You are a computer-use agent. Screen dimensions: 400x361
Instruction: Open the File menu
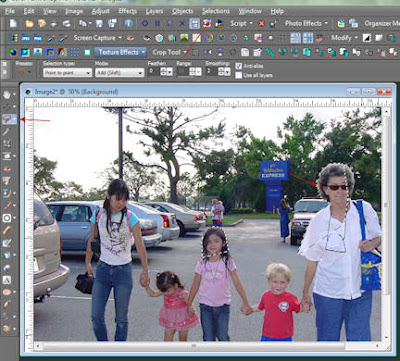click(x=10, y=11)
